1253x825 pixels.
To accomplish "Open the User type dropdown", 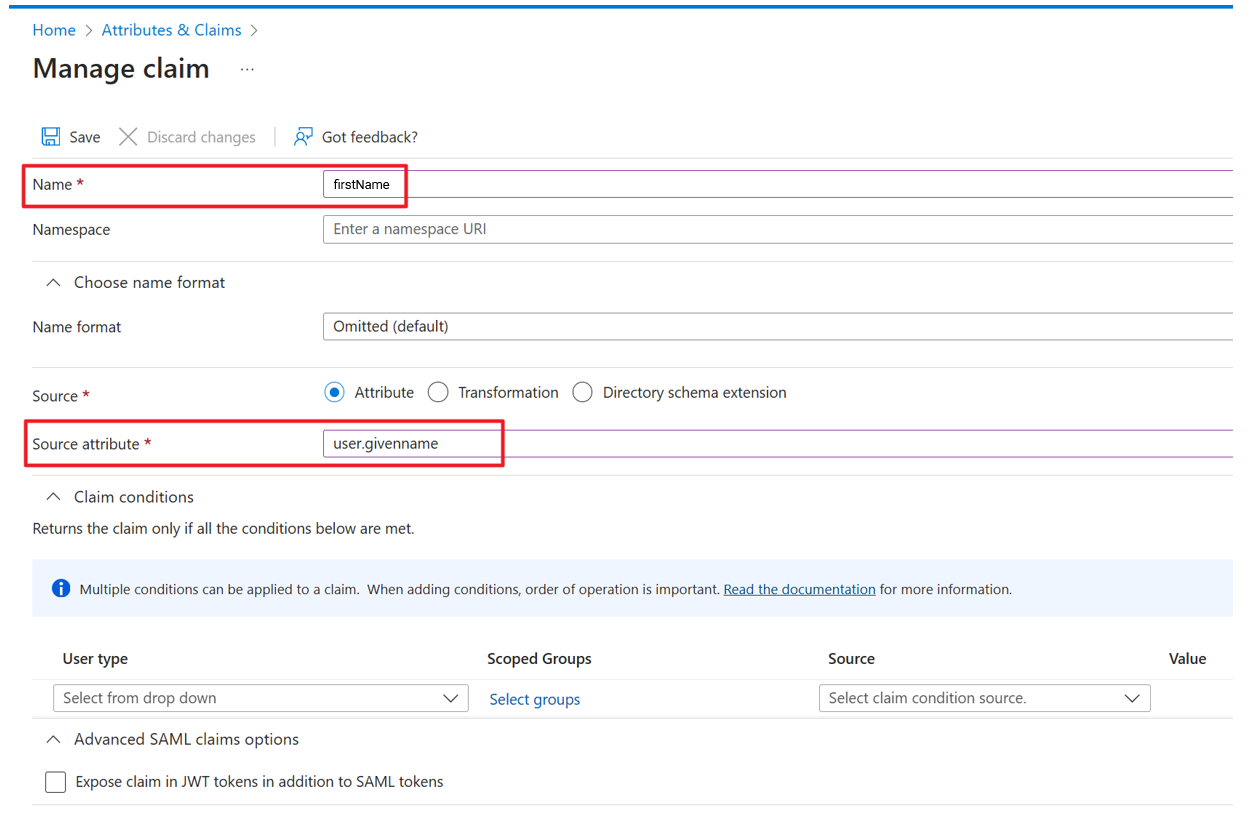I will click(x=260, y=698).
